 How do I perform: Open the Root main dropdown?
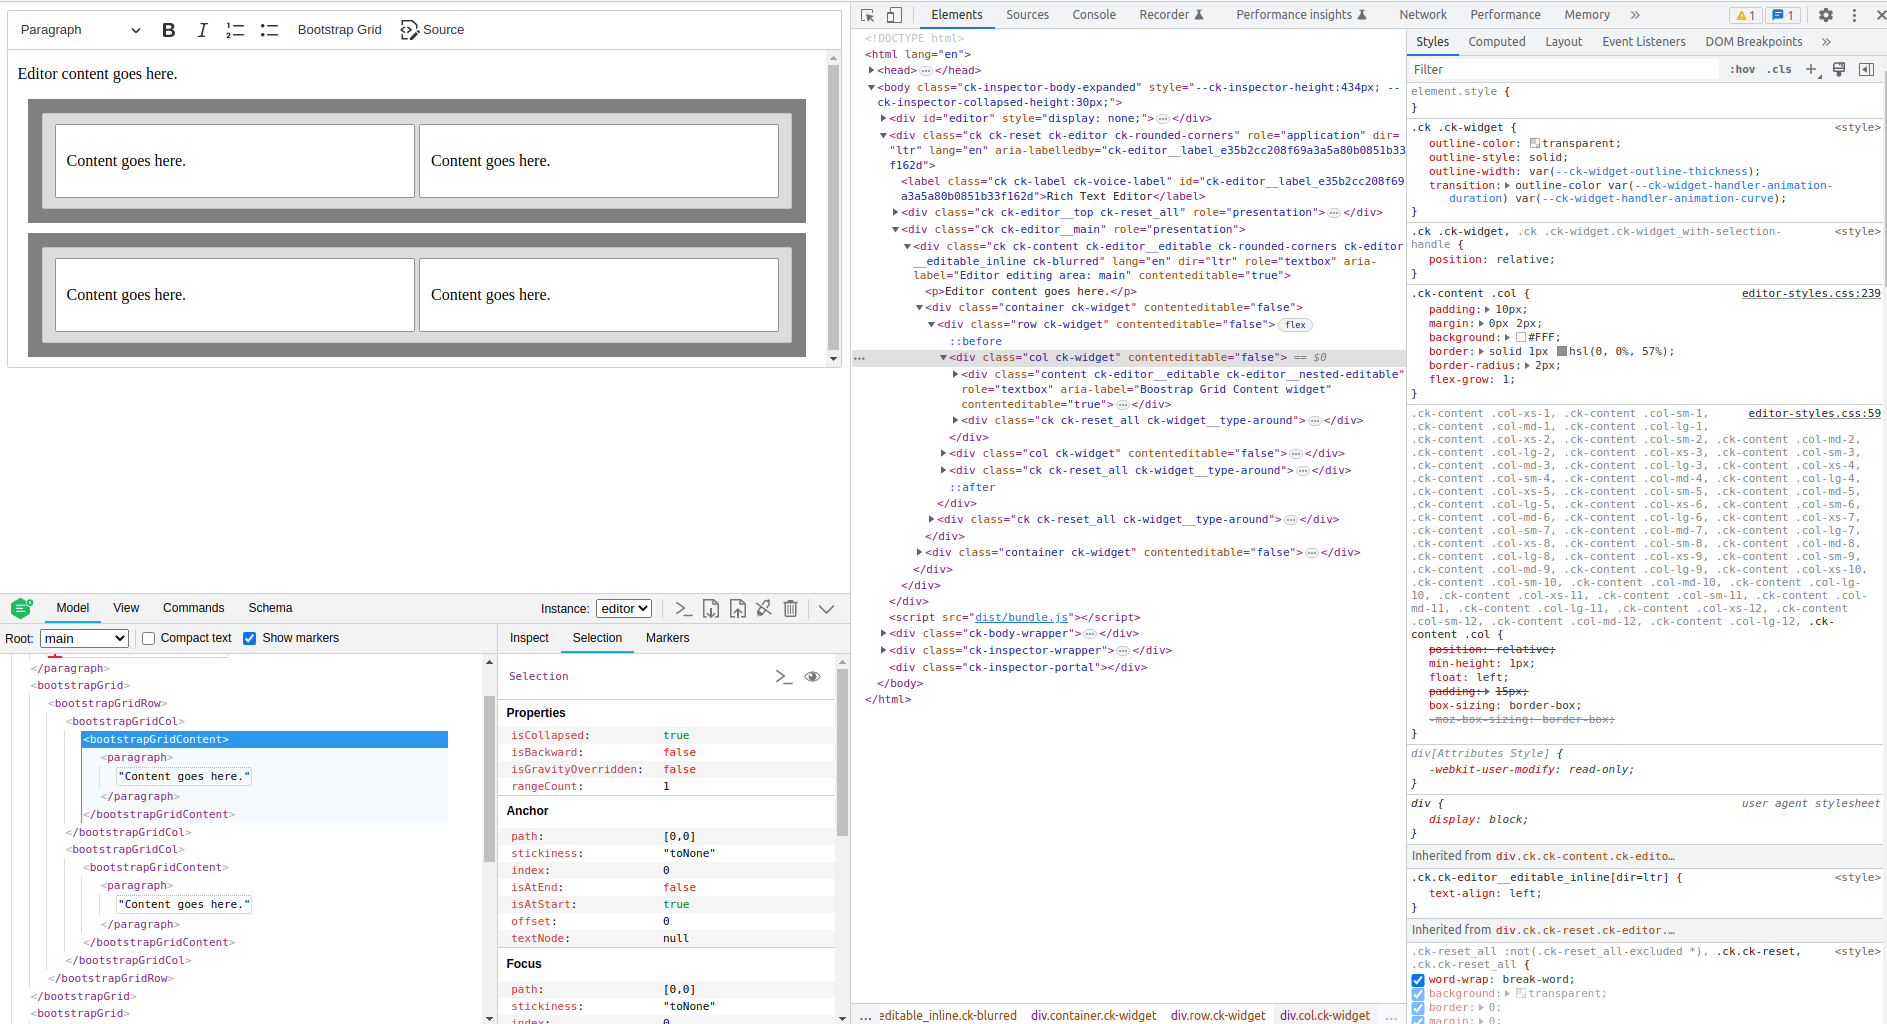click(84, 638)
